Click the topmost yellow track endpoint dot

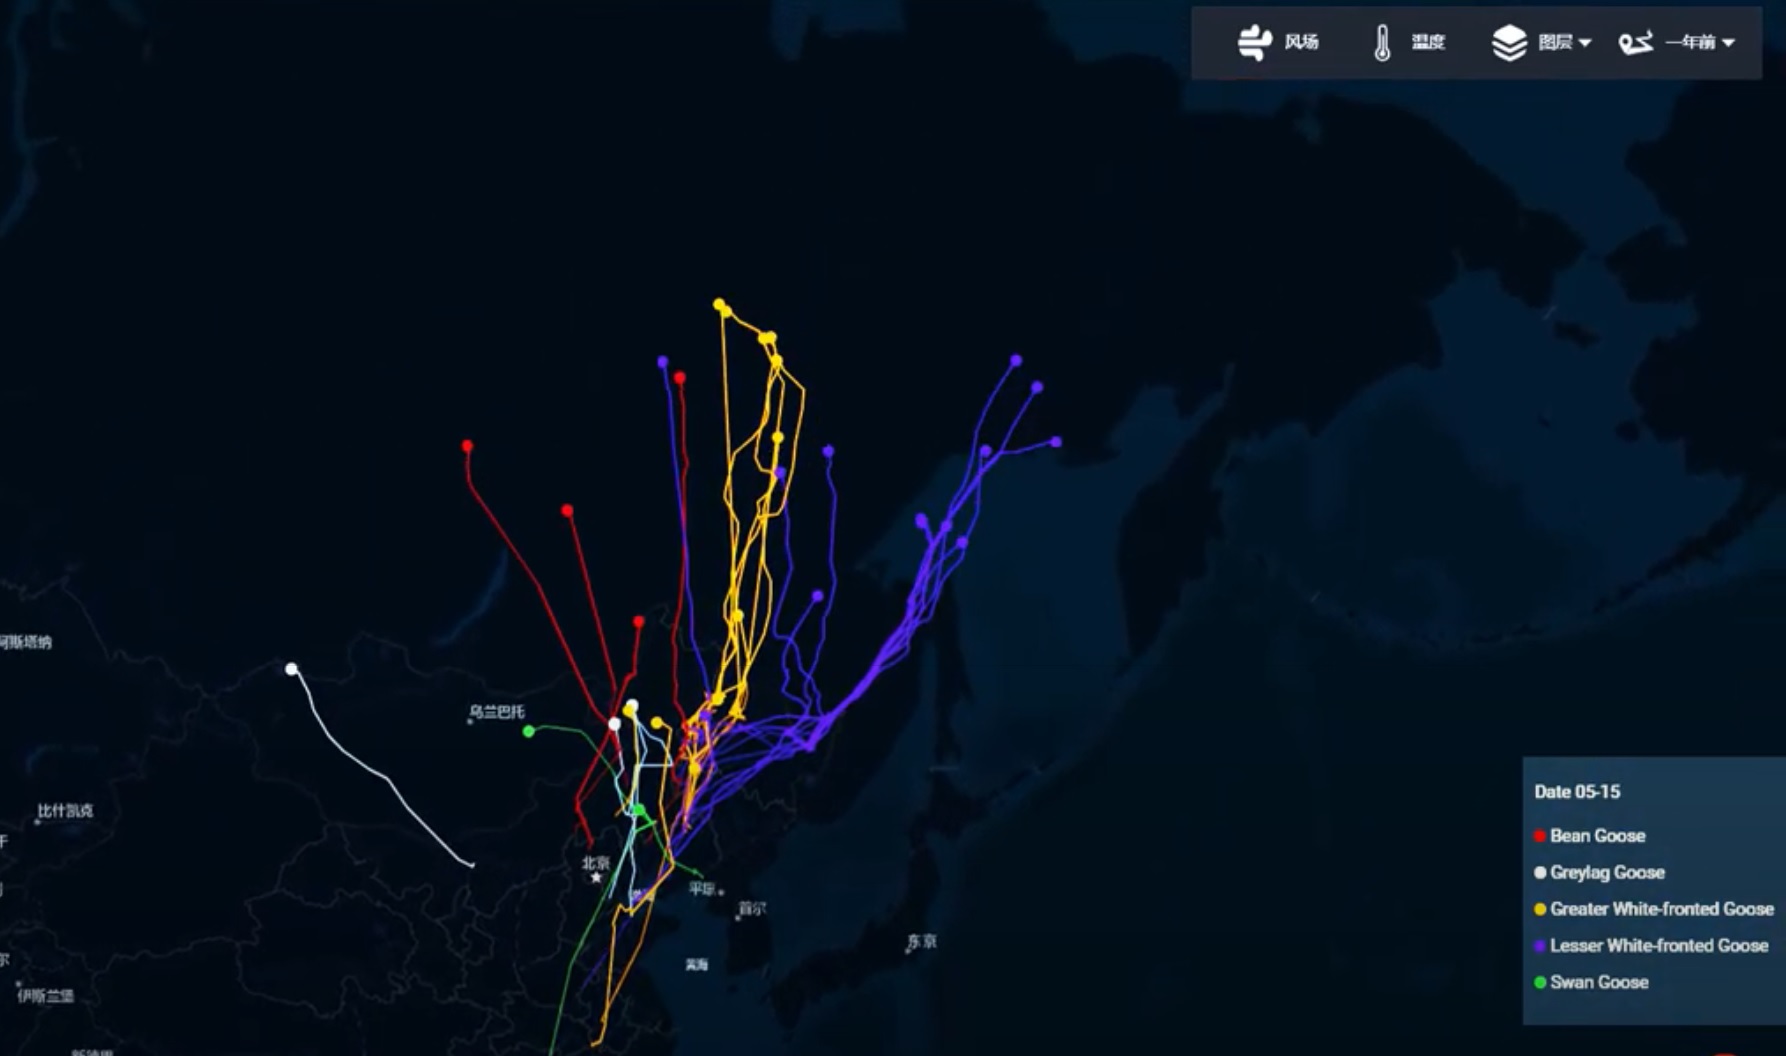719,303
